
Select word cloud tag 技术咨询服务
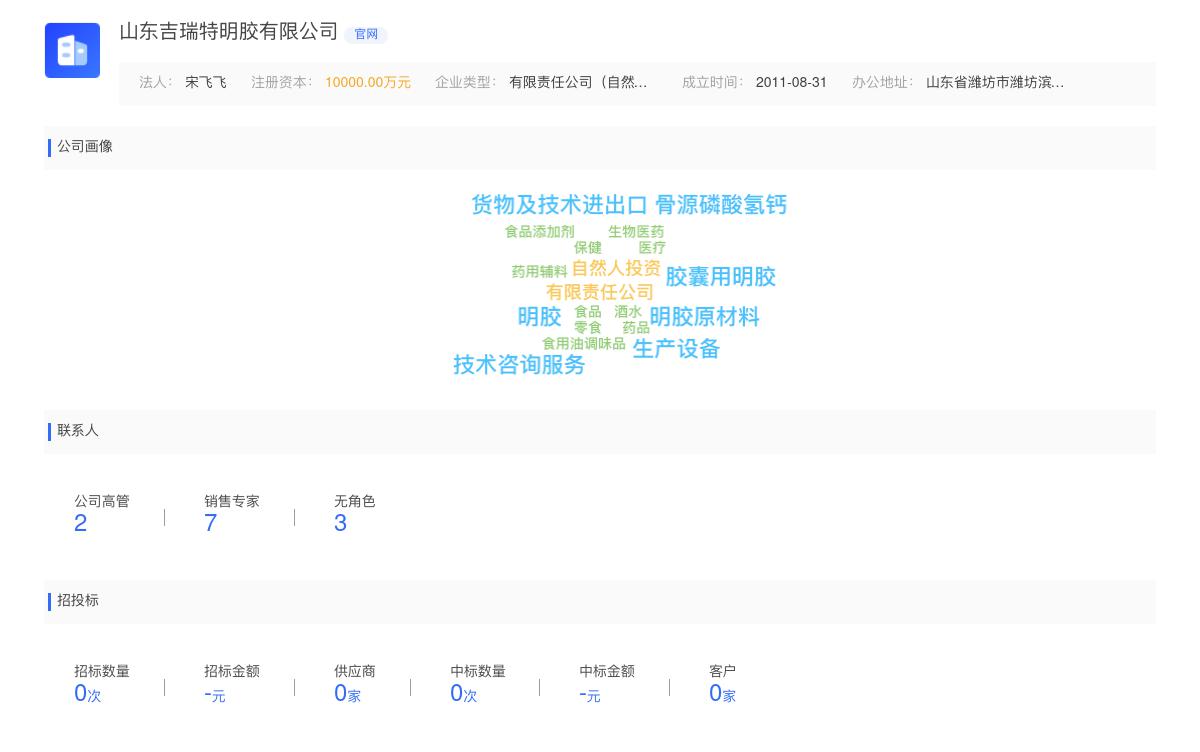click(520, 365)
